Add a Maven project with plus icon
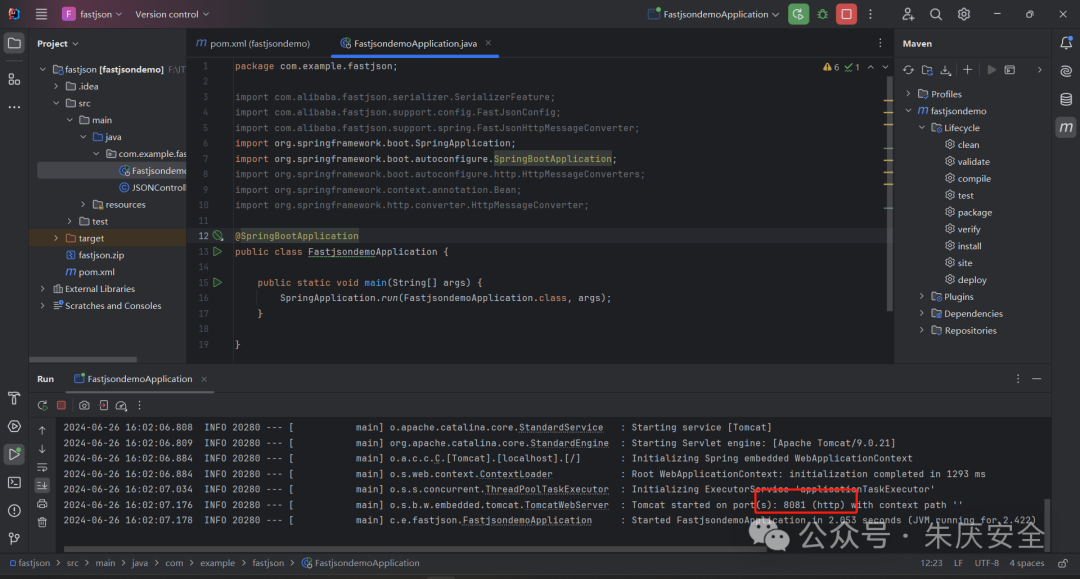Image resolution: width=1080 pixels, height=579 pixels. click(967, 70)
